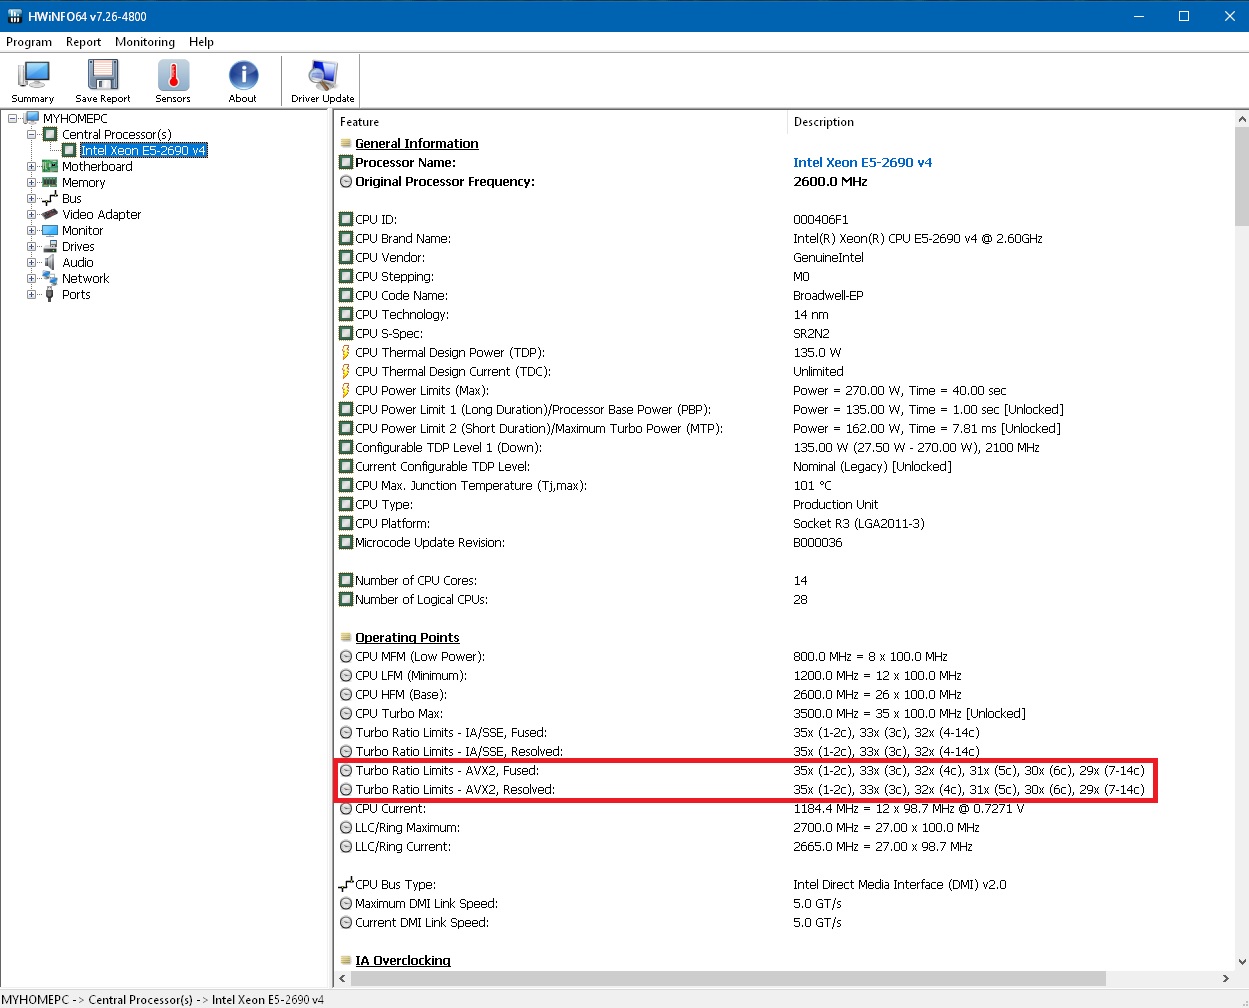Viewport: 1249px width, 1008px height.
Task: Launch the Driver Update icon
Action: pyautogui.click(x=323, y=76)
